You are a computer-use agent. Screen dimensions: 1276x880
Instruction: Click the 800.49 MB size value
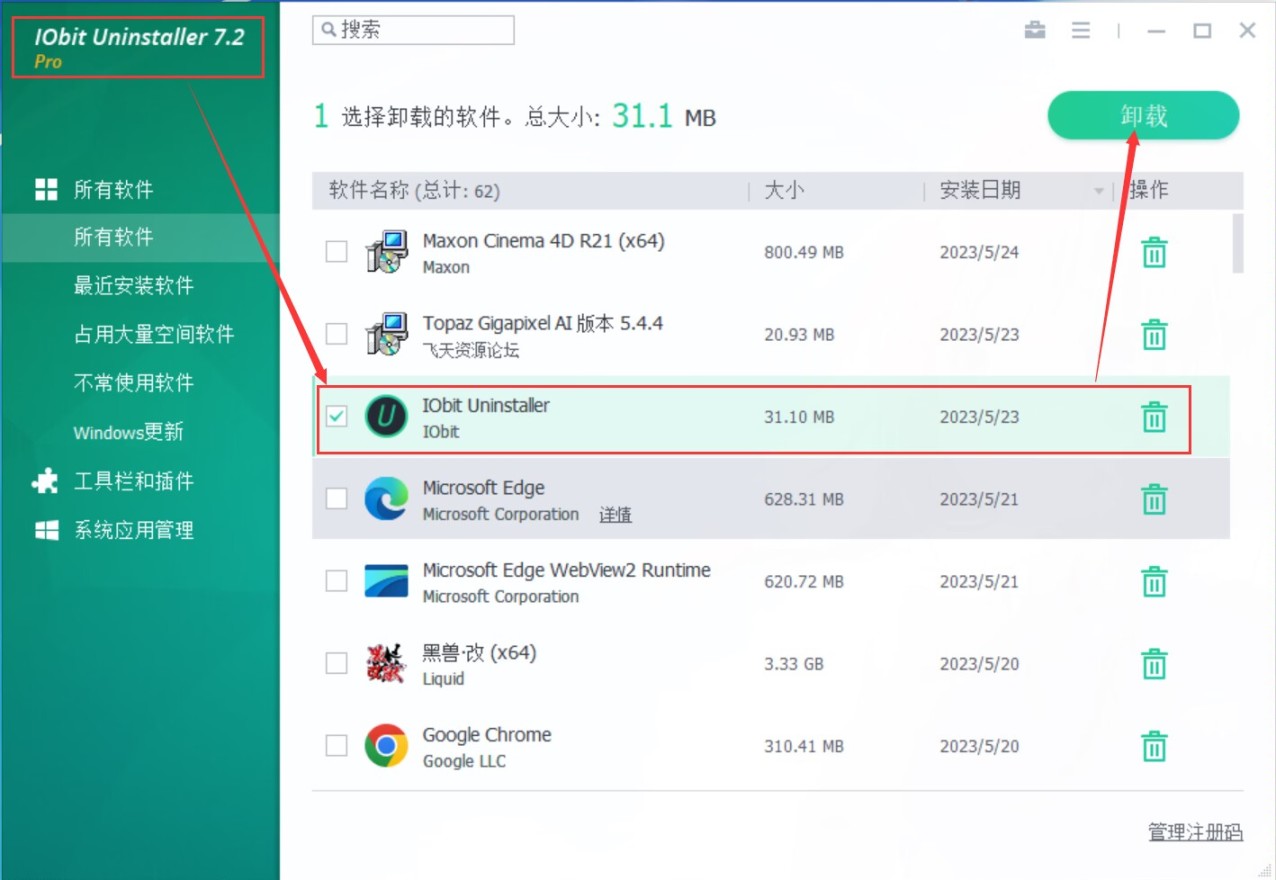[804, 253]
